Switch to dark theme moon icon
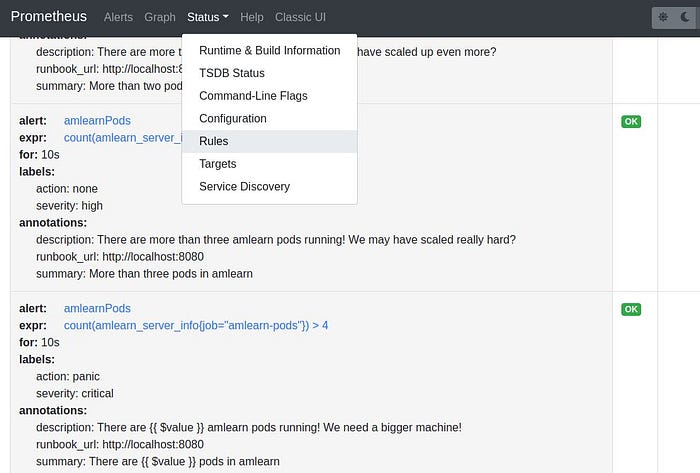This screenshot has height=473, width=700. click(685, 17)
